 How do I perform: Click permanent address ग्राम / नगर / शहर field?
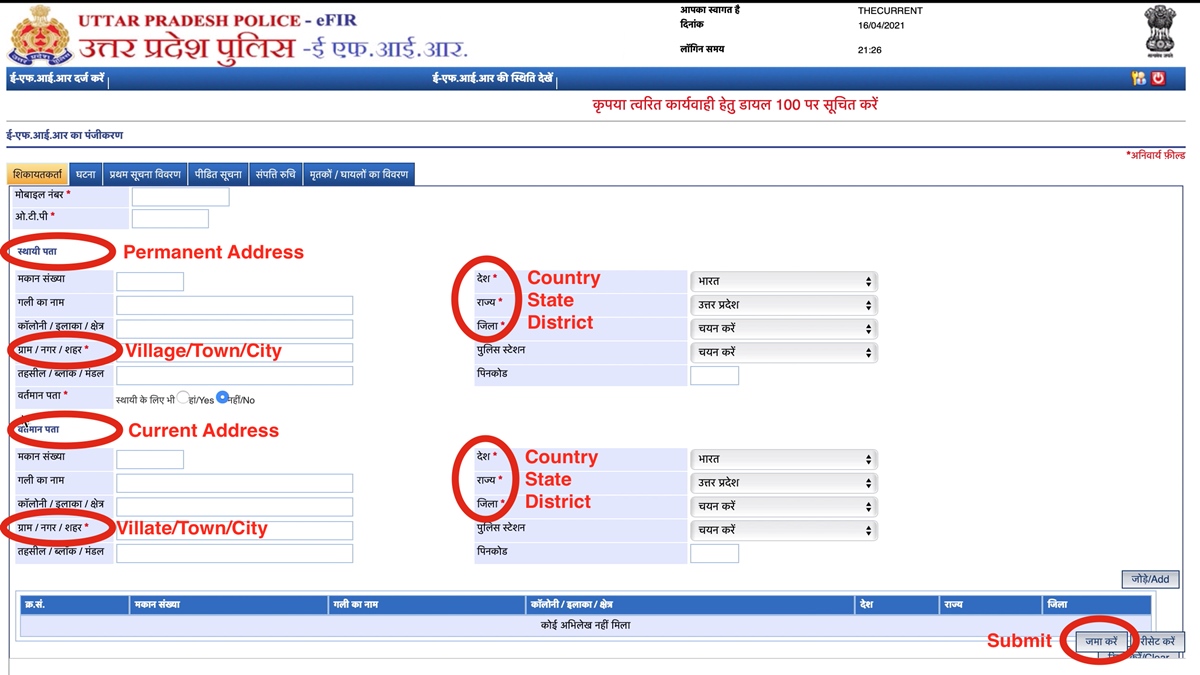pyautogui.click(x=235, y=352)
